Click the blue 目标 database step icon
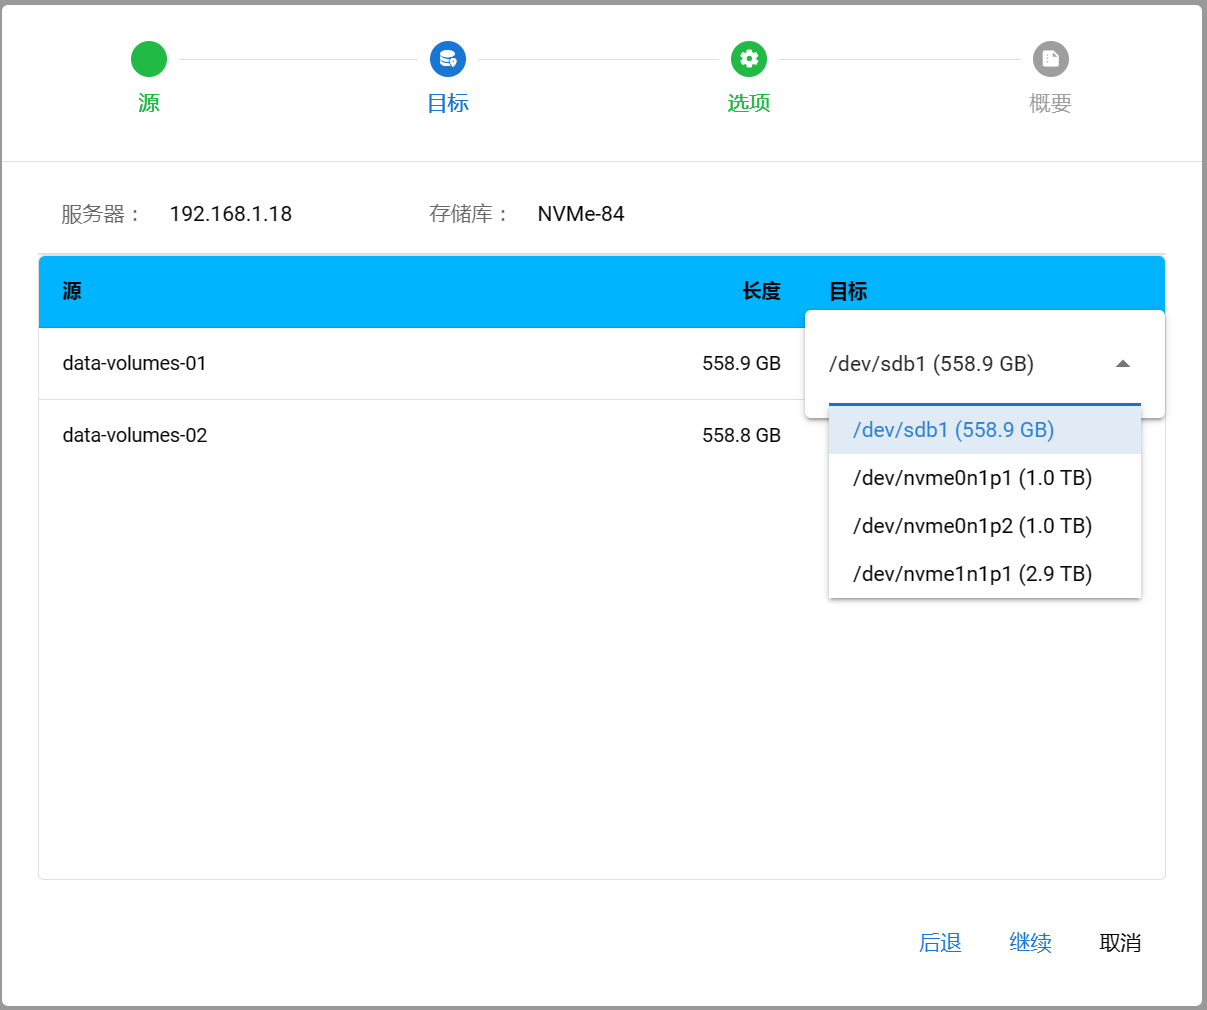Screen dimensions: 1207x1010 (x=448, y=59)
